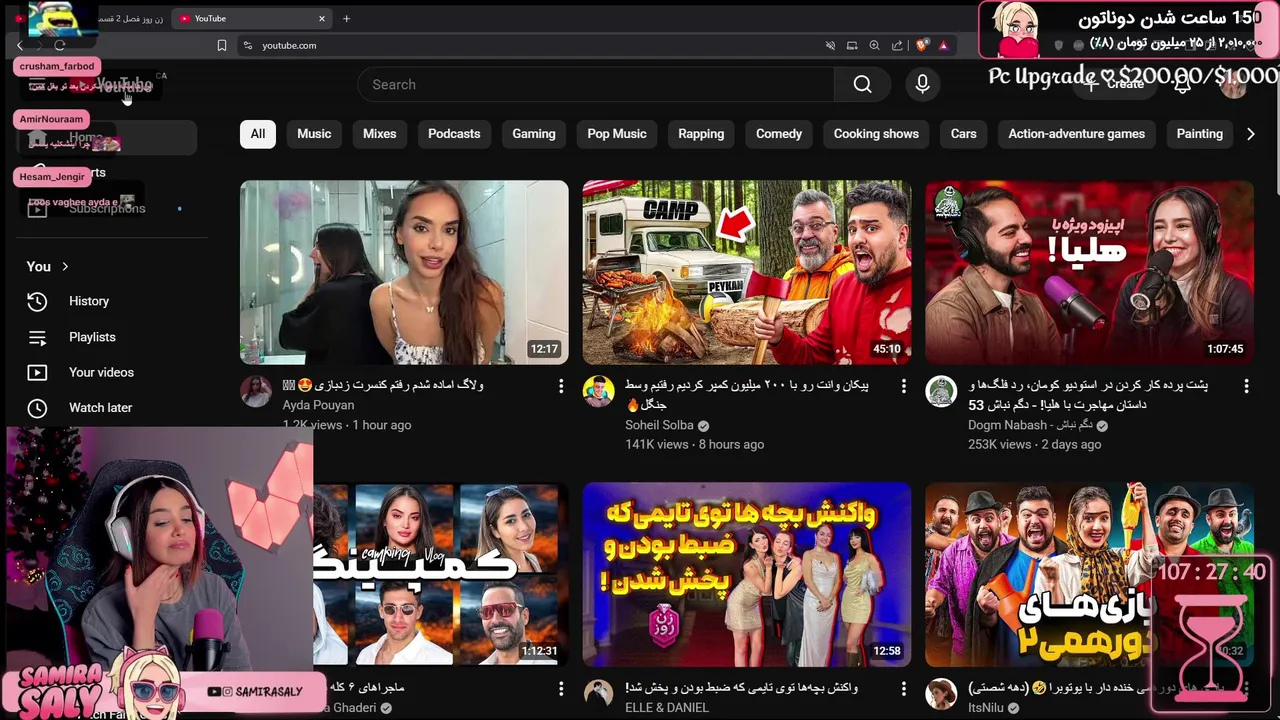Viewport: 1280px width, 720px height.
Task: Click ELLE & DANIEL channel avatar
Action: (598, 695)
